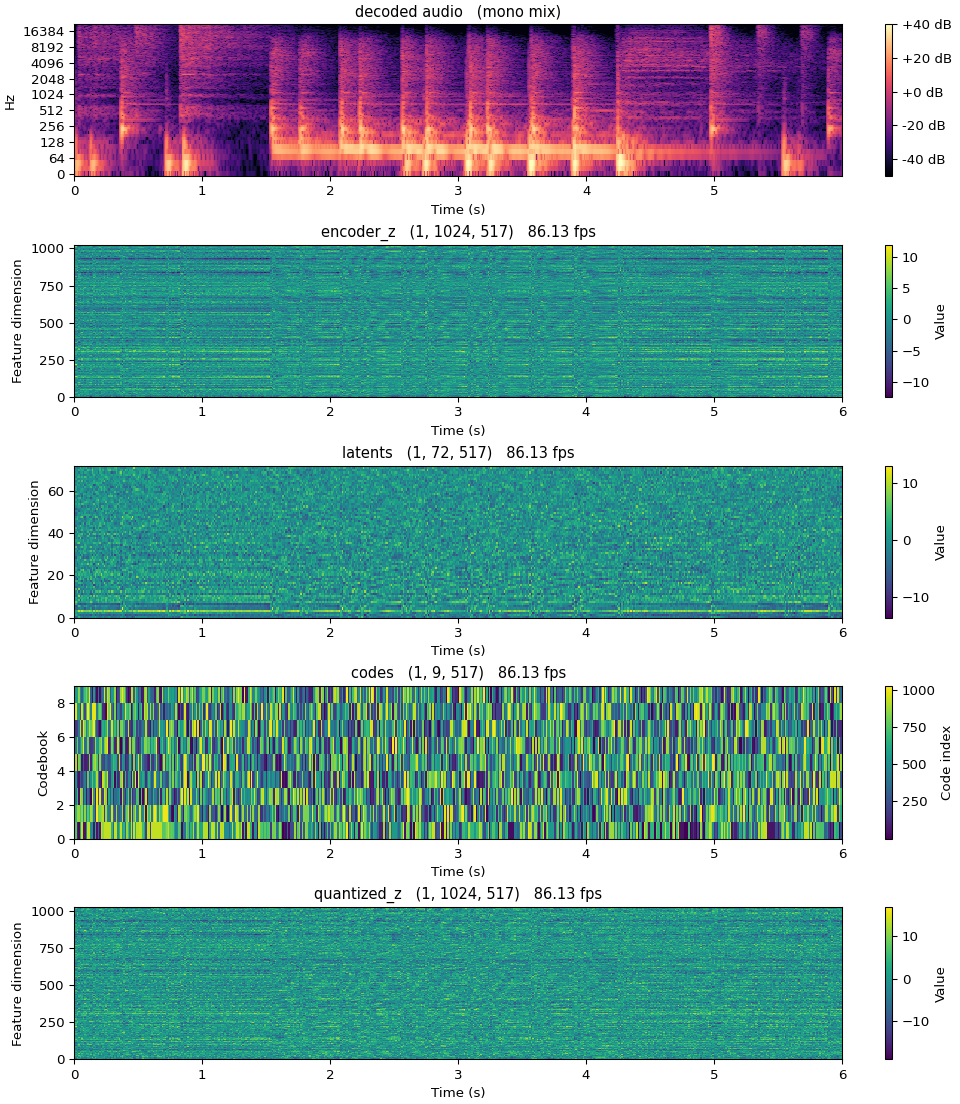Viewport: 960px width, 1104px height.
Task: Click the 'decoded audio (mono mix)' plot title
Action: (x=458, y=11)
